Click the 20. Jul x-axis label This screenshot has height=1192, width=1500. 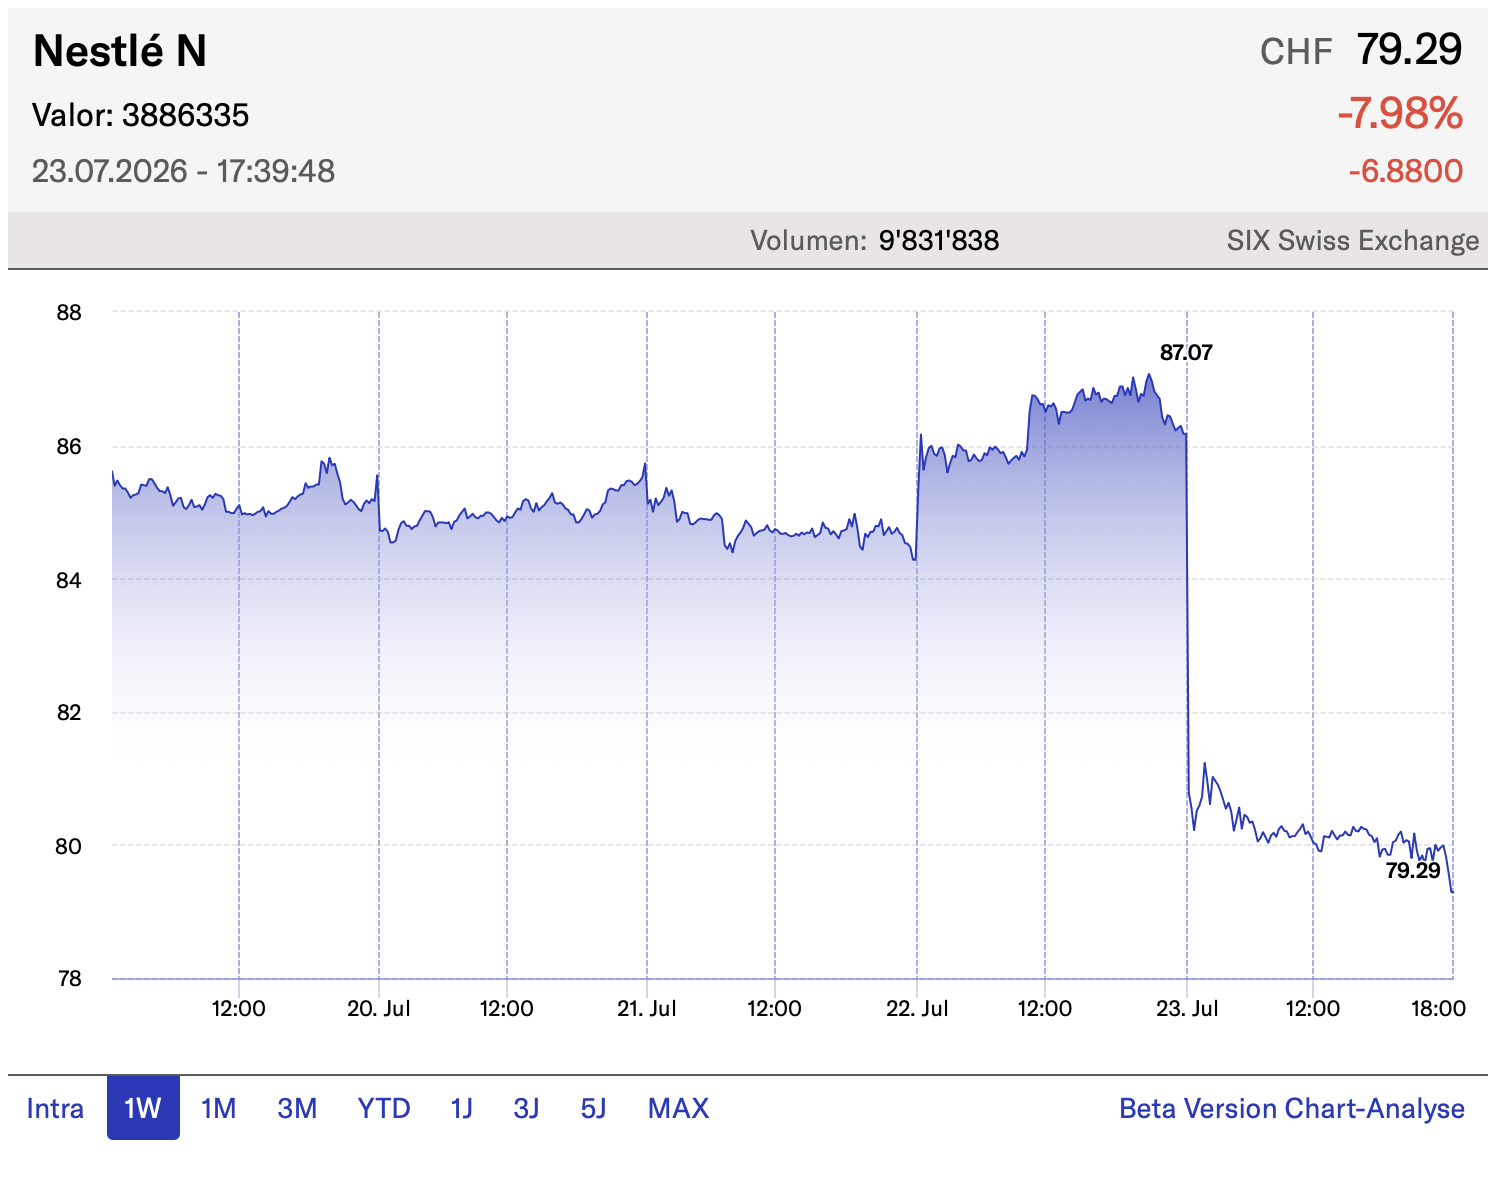coord(379,1008)
